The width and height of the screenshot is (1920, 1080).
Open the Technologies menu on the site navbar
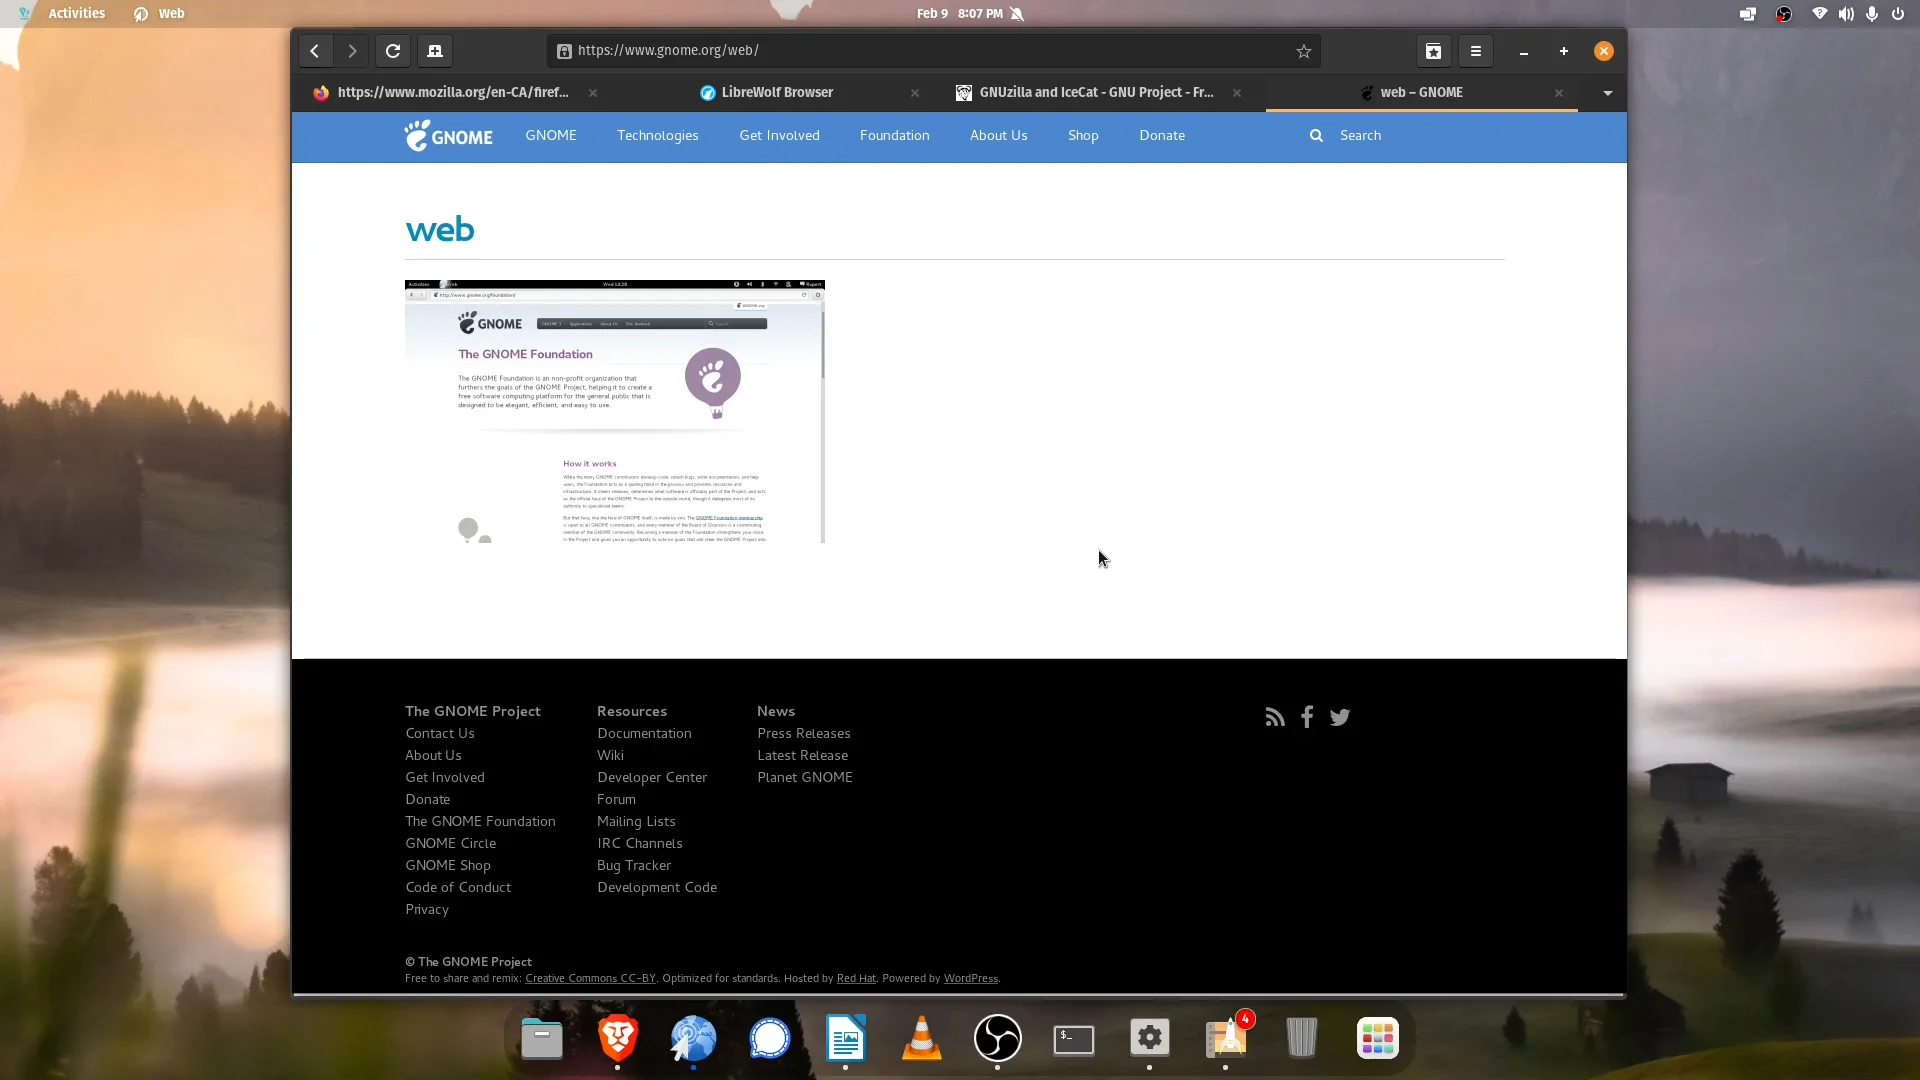[658, 136]
